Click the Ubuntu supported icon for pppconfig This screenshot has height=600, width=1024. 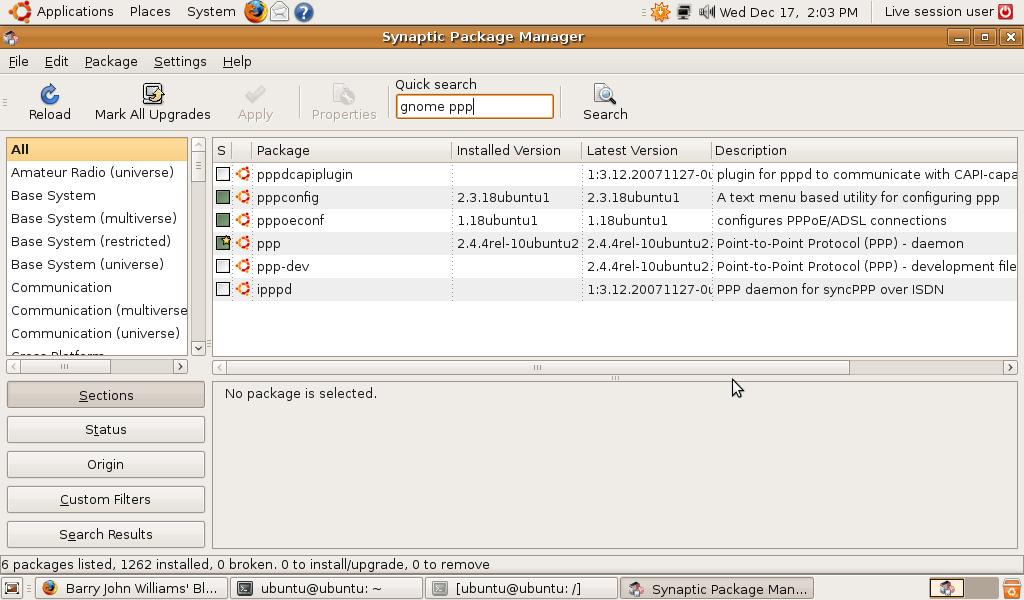[243, 197]
